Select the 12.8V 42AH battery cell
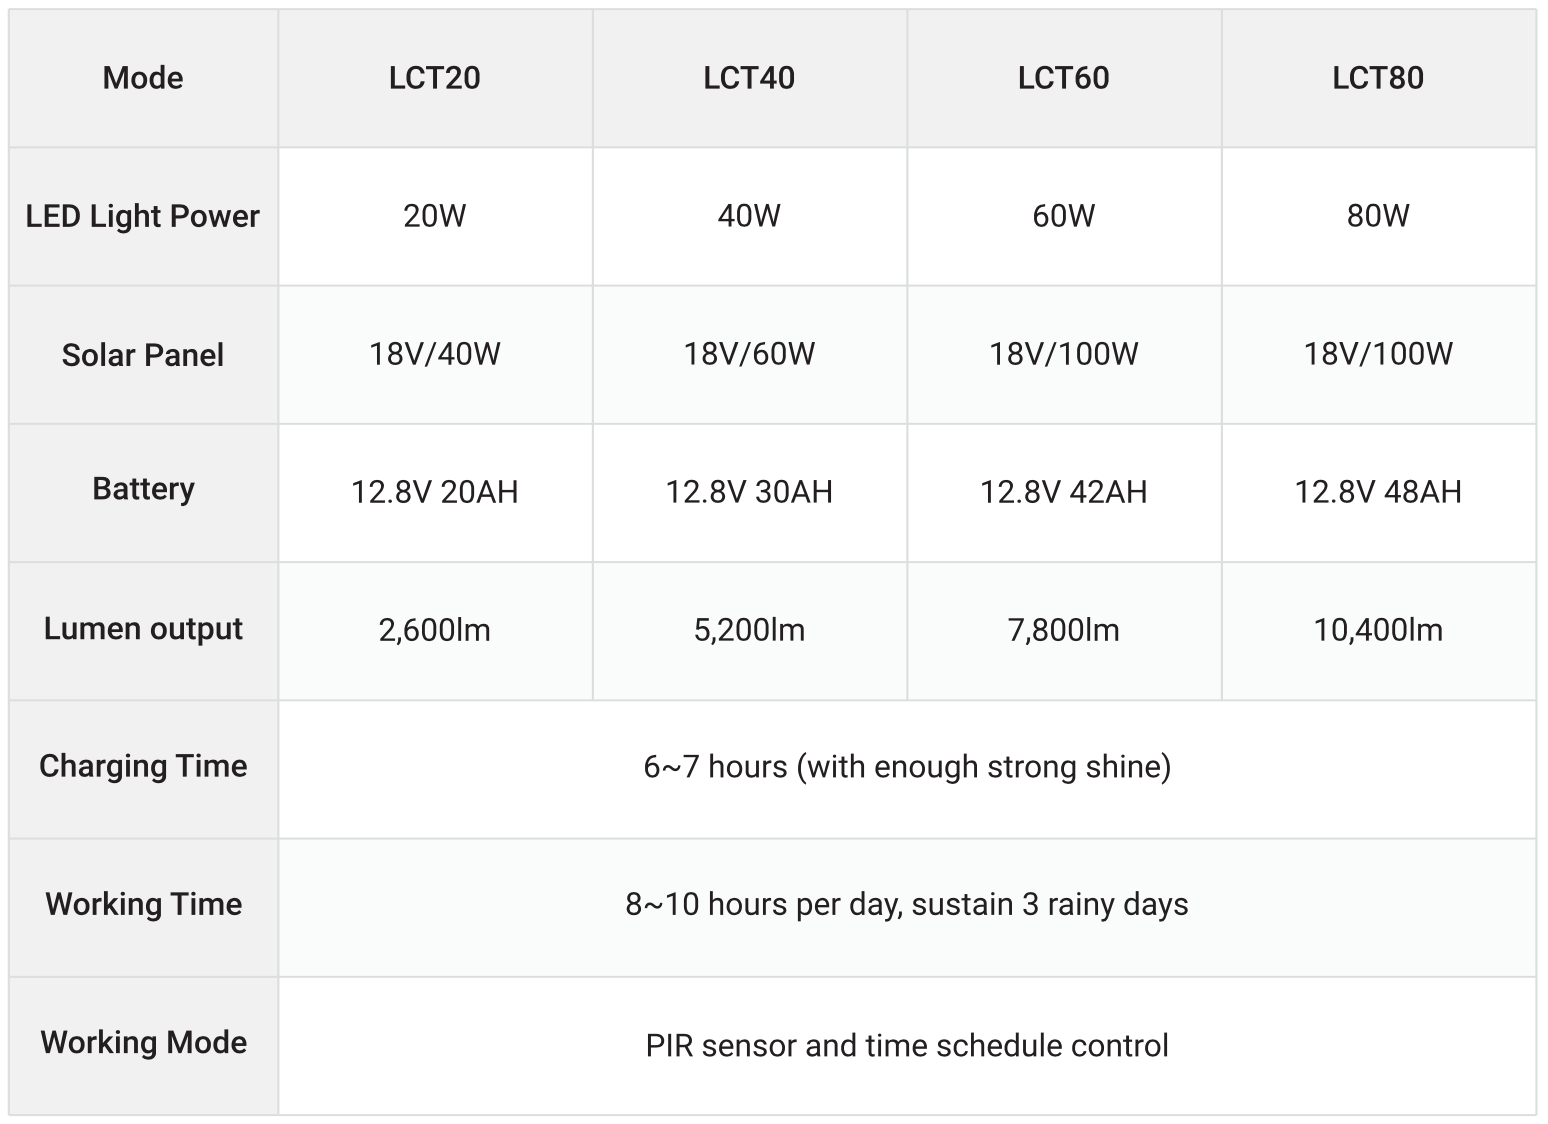The width and height of the screenshot is (1548, 1124). coord(1063,492)
